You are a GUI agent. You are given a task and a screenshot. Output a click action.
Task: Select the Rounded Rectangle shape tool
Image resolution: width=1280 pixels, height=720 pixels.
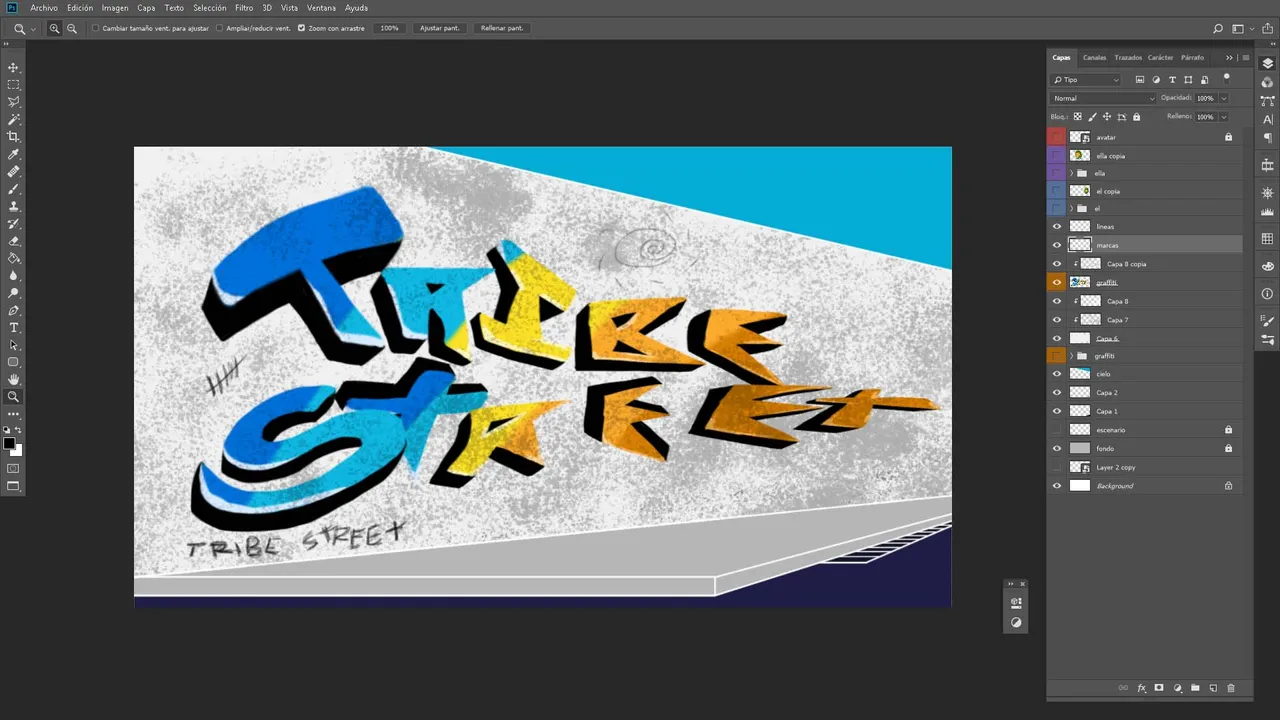click(x=13, y=362)
